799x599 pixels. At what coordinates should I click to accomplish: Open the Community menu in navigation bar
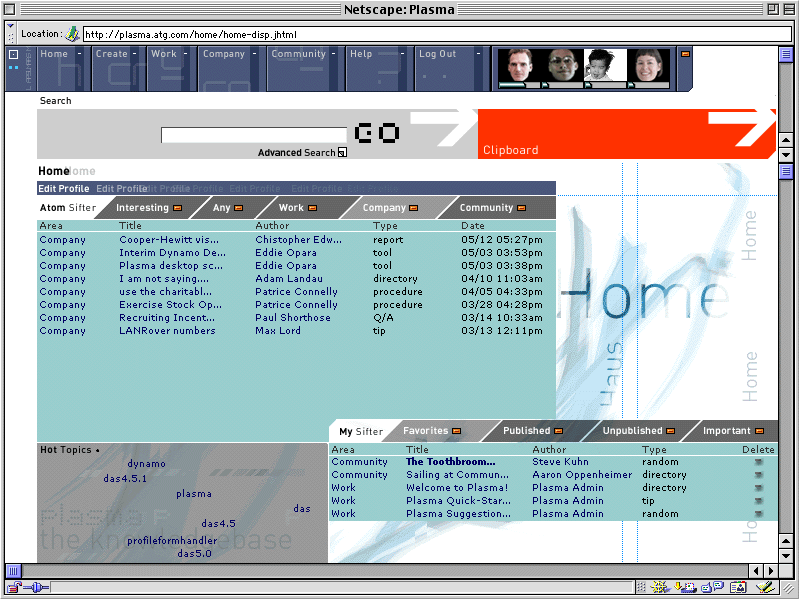[299, 53]
